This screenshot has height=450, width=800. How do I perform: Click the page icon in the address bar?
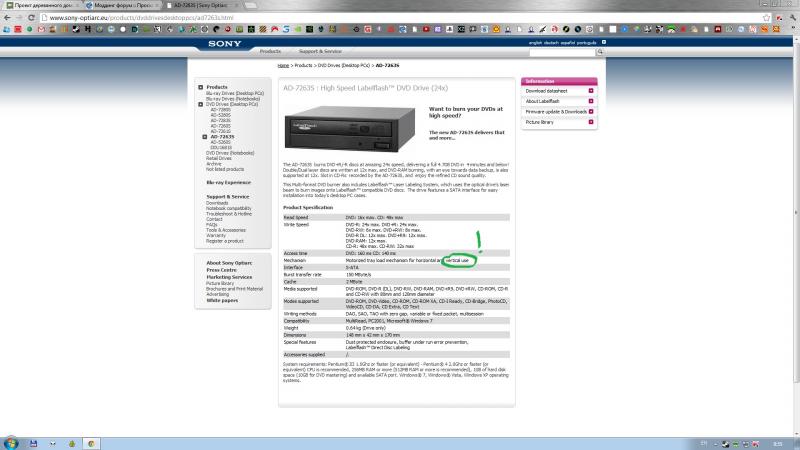(x=44, y=18)
